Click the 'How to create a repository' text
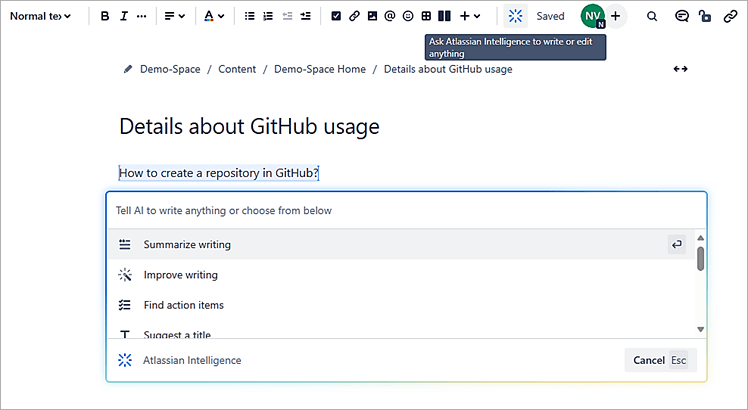748x410 pixels. coord(218,173)
